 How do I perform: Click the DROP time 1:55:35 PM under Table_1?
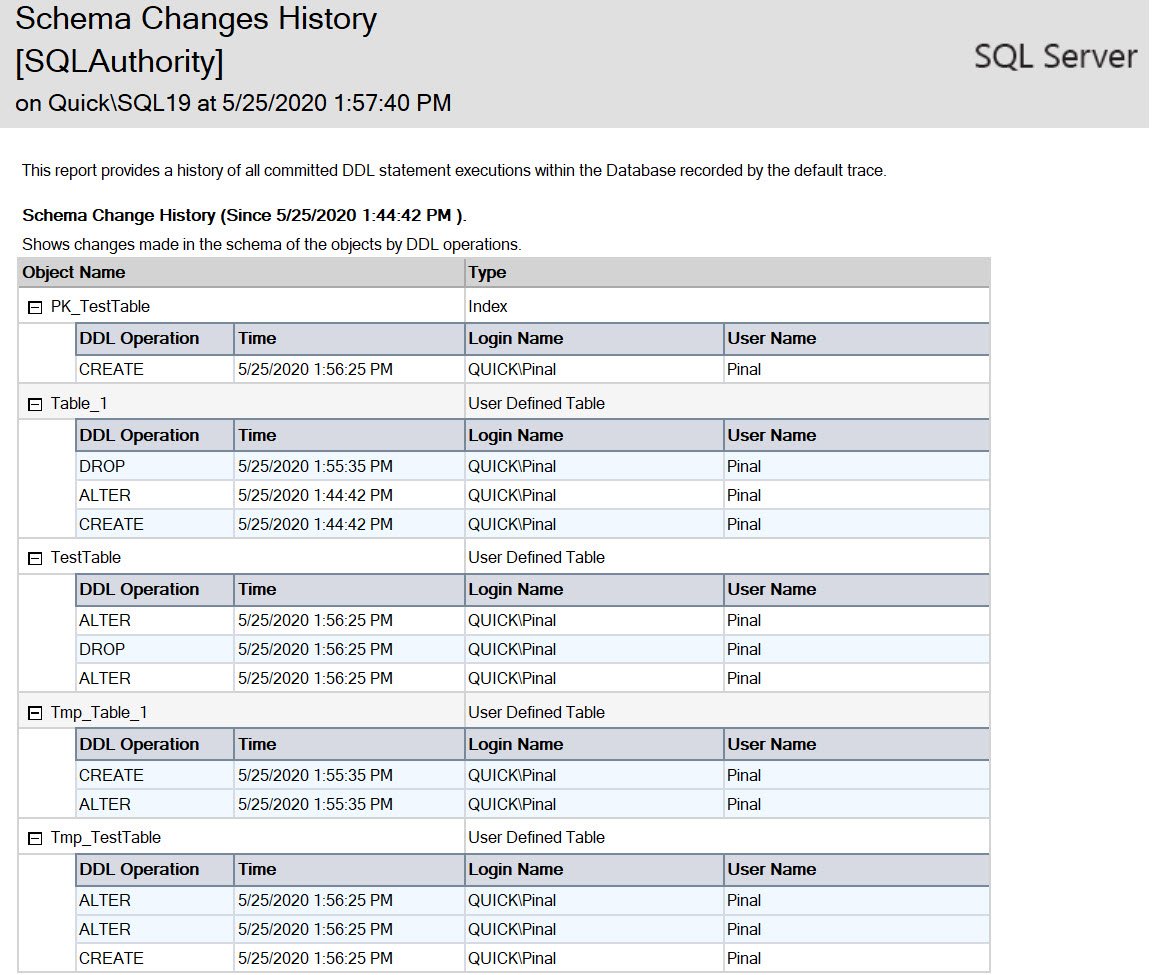tap(315, 466)
